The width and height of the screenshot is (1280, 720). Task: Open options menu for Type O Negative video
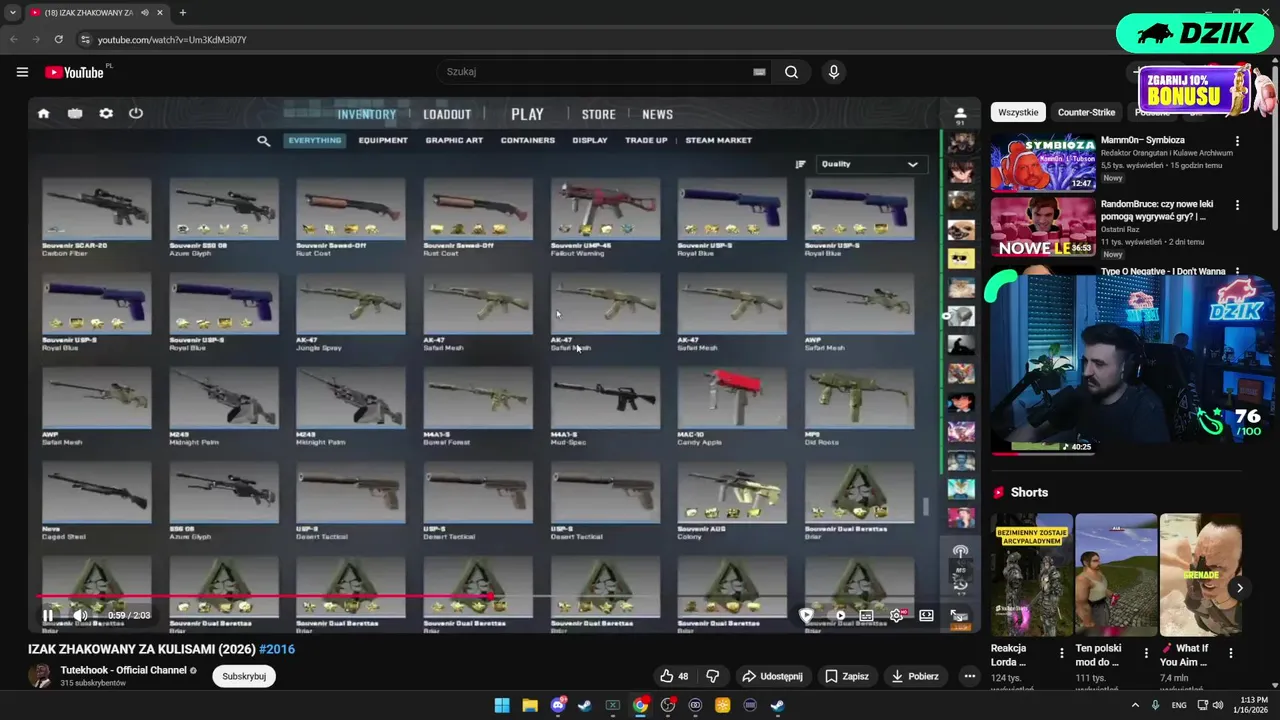[1237, 271]
